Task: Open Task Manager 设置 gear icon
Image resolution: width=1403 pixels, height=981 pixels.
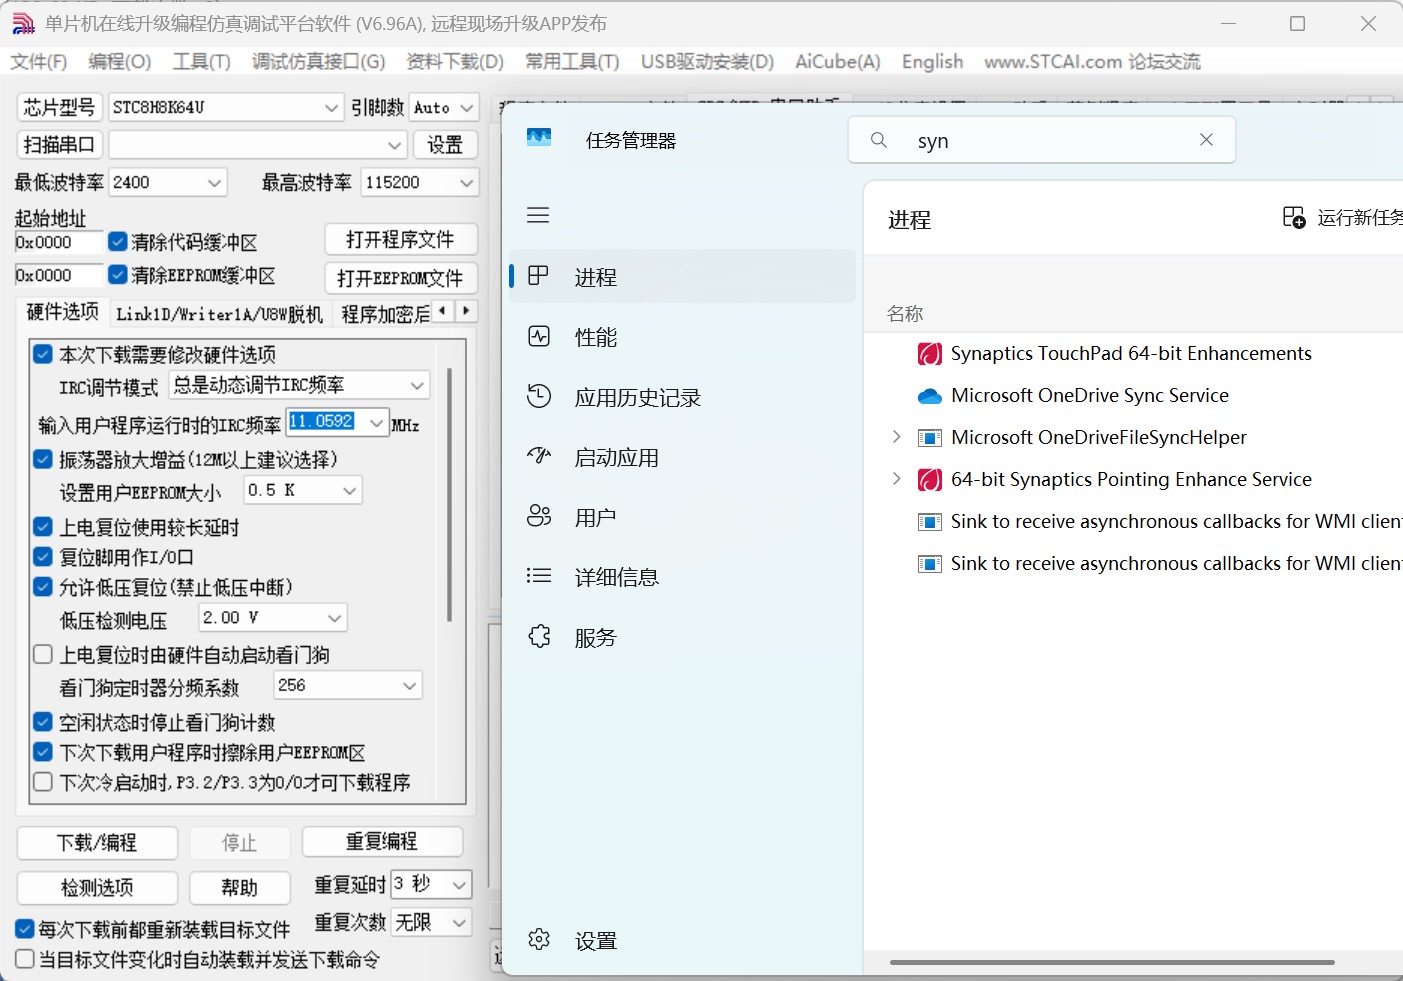Action: [539, 940]
